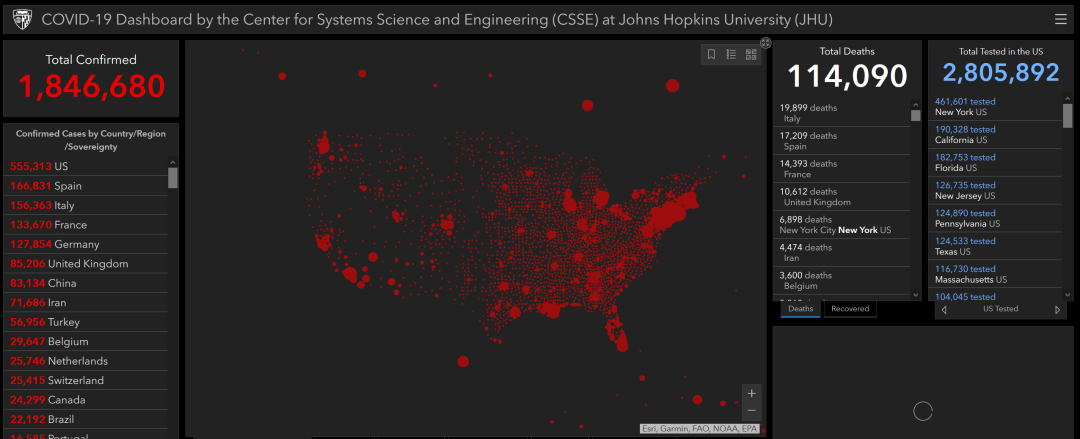
Task: Open basemap gallery grid icon
Action: [x=751, y=54]
